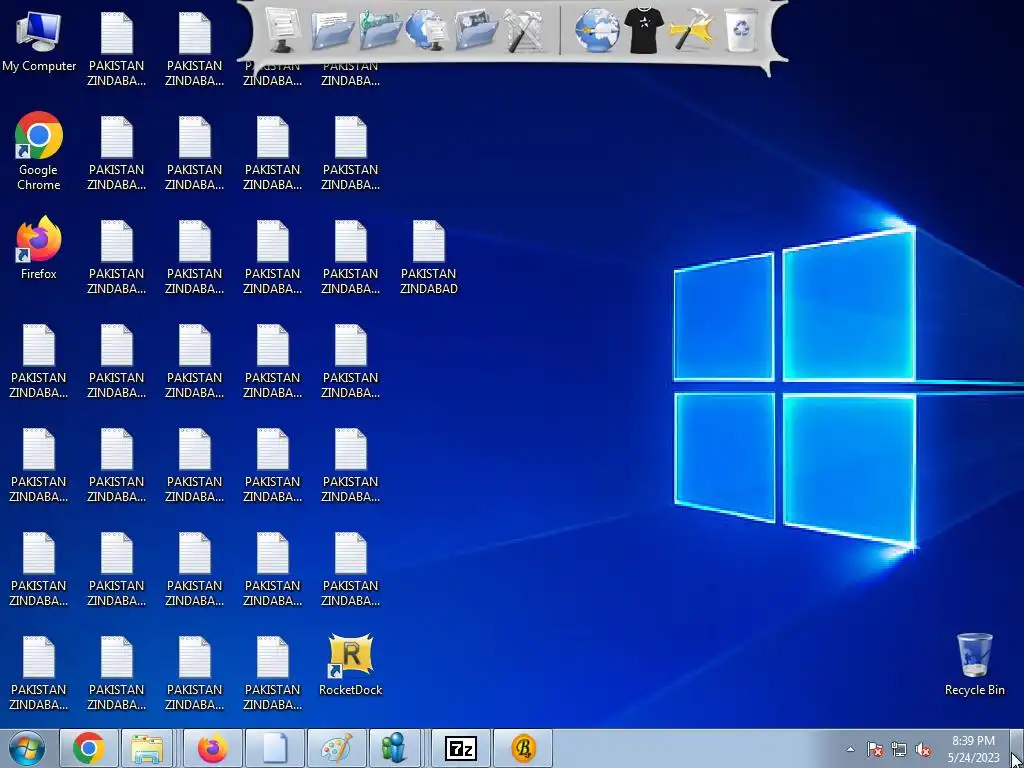Open the network status tray icon
Viewport: 1024px width, 768px height.
(899, 749)
